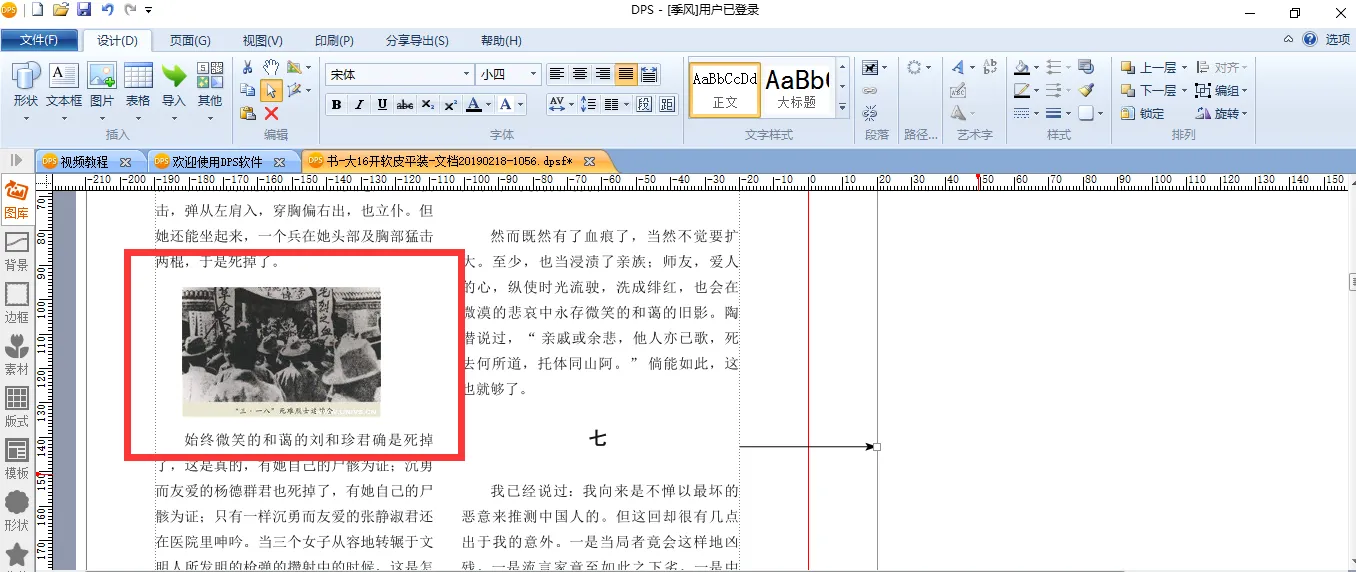Select the hand pan tool
This screenshot has width=1356, height=572.
[271, 67]
